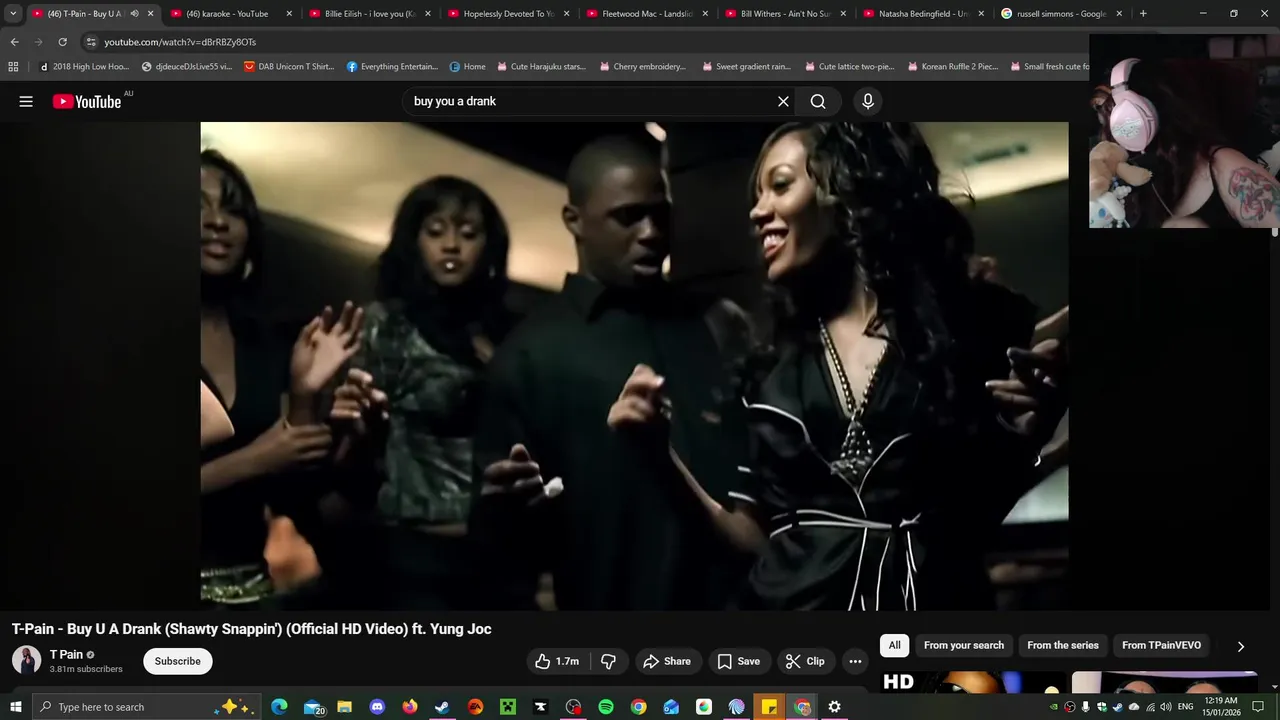The width and height of the screenshot is (1280, 720).
Task: Create a clip with the Clip button
Action: coord(805,661)
